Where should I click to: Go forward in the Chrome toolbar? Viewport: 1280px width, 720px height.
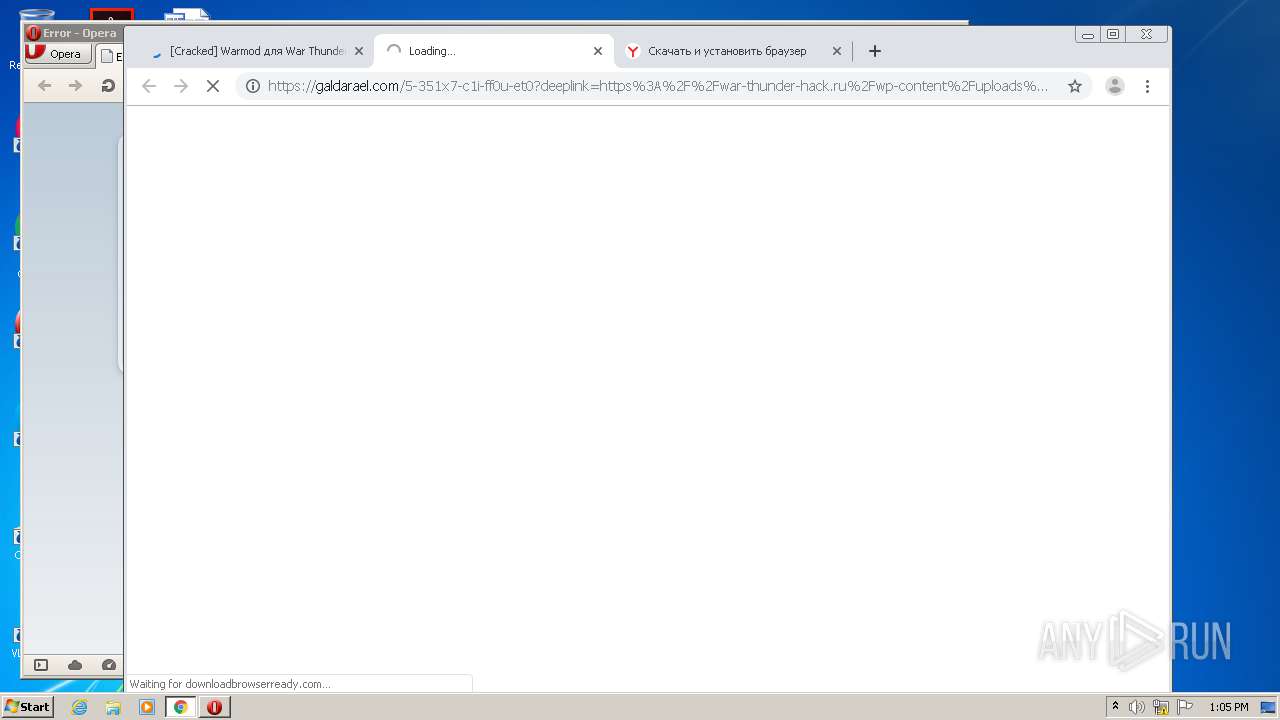pos(181,86)
